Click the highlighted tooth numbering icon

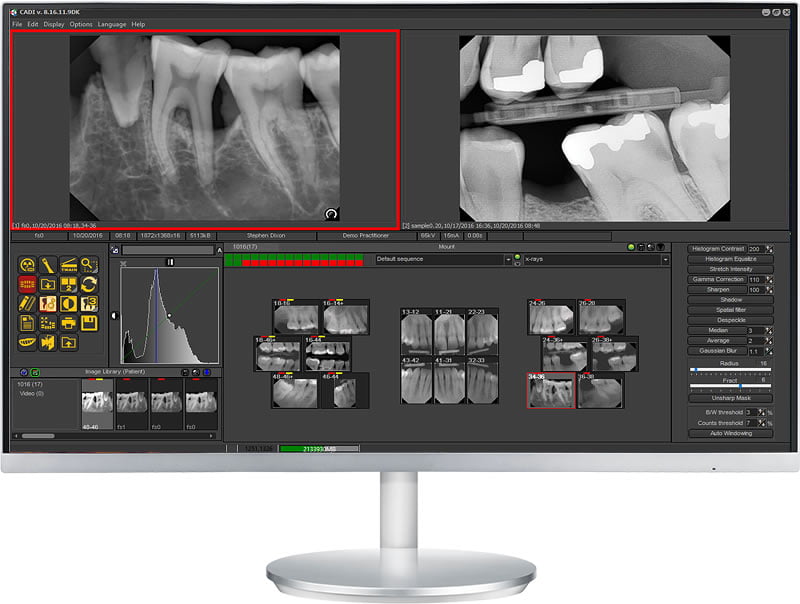coord(47,304)
